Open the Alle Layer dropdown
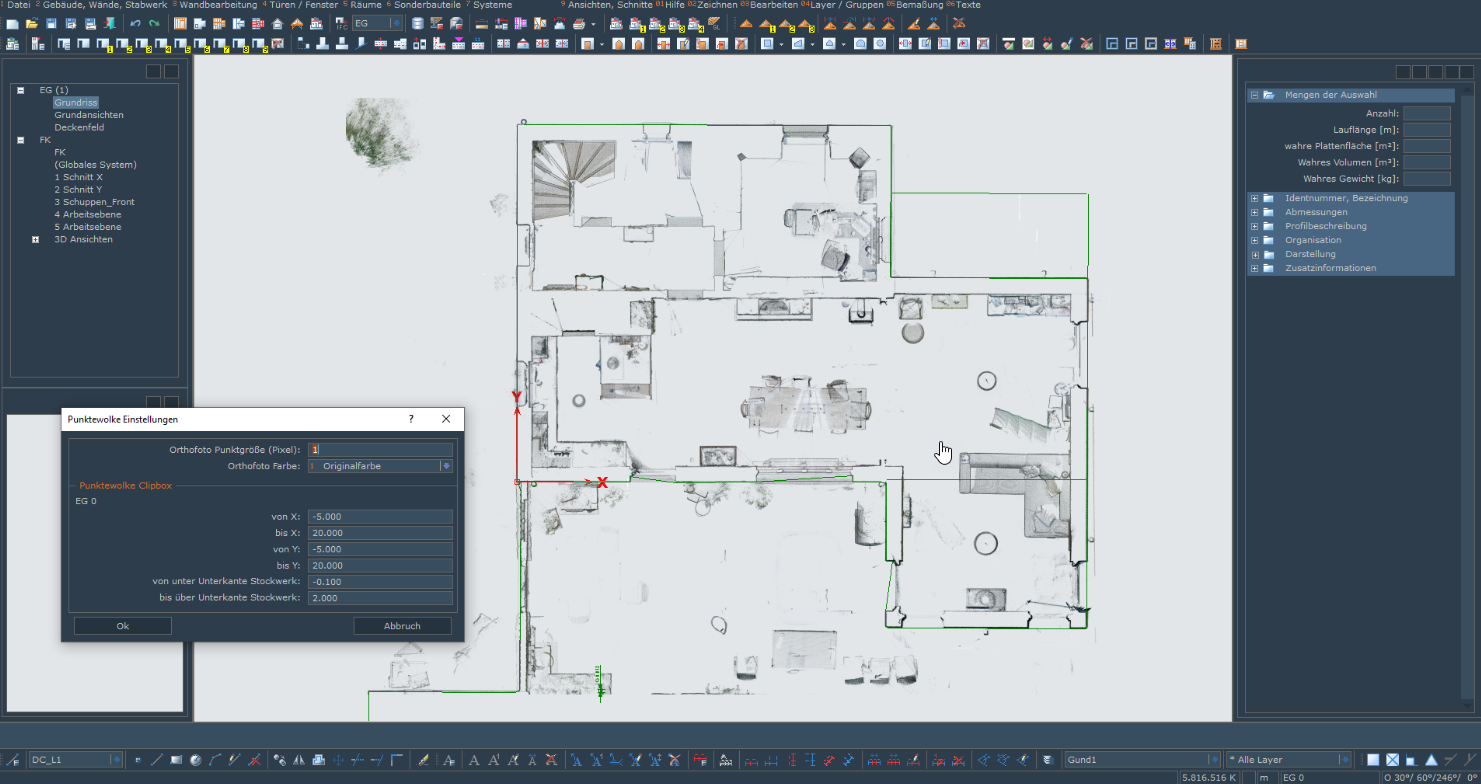 [1290, 760]
